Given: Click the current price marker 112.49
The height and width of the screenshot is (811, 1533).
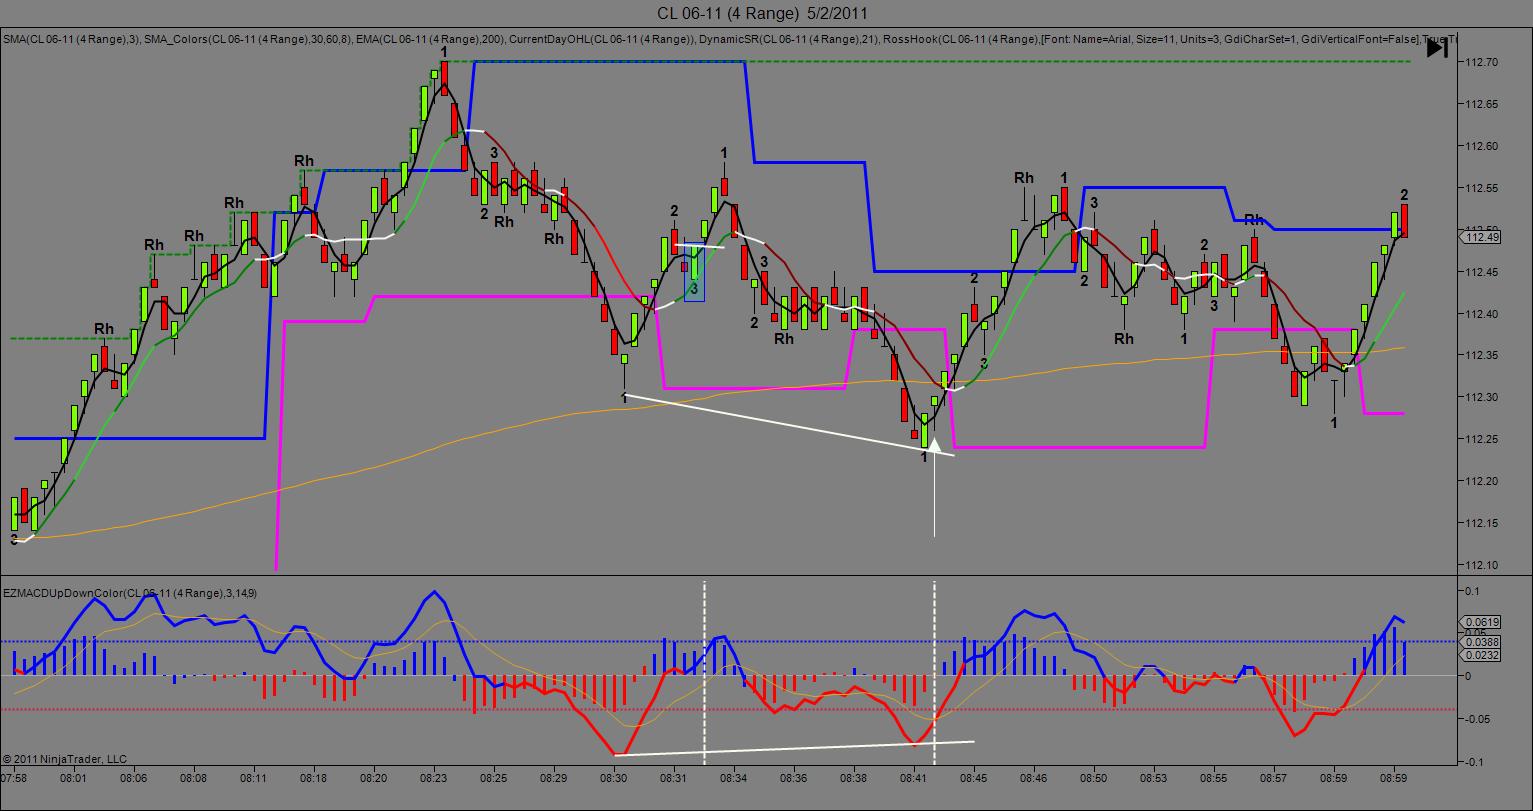Looking at the screenshot, I should coord(1481,237).
